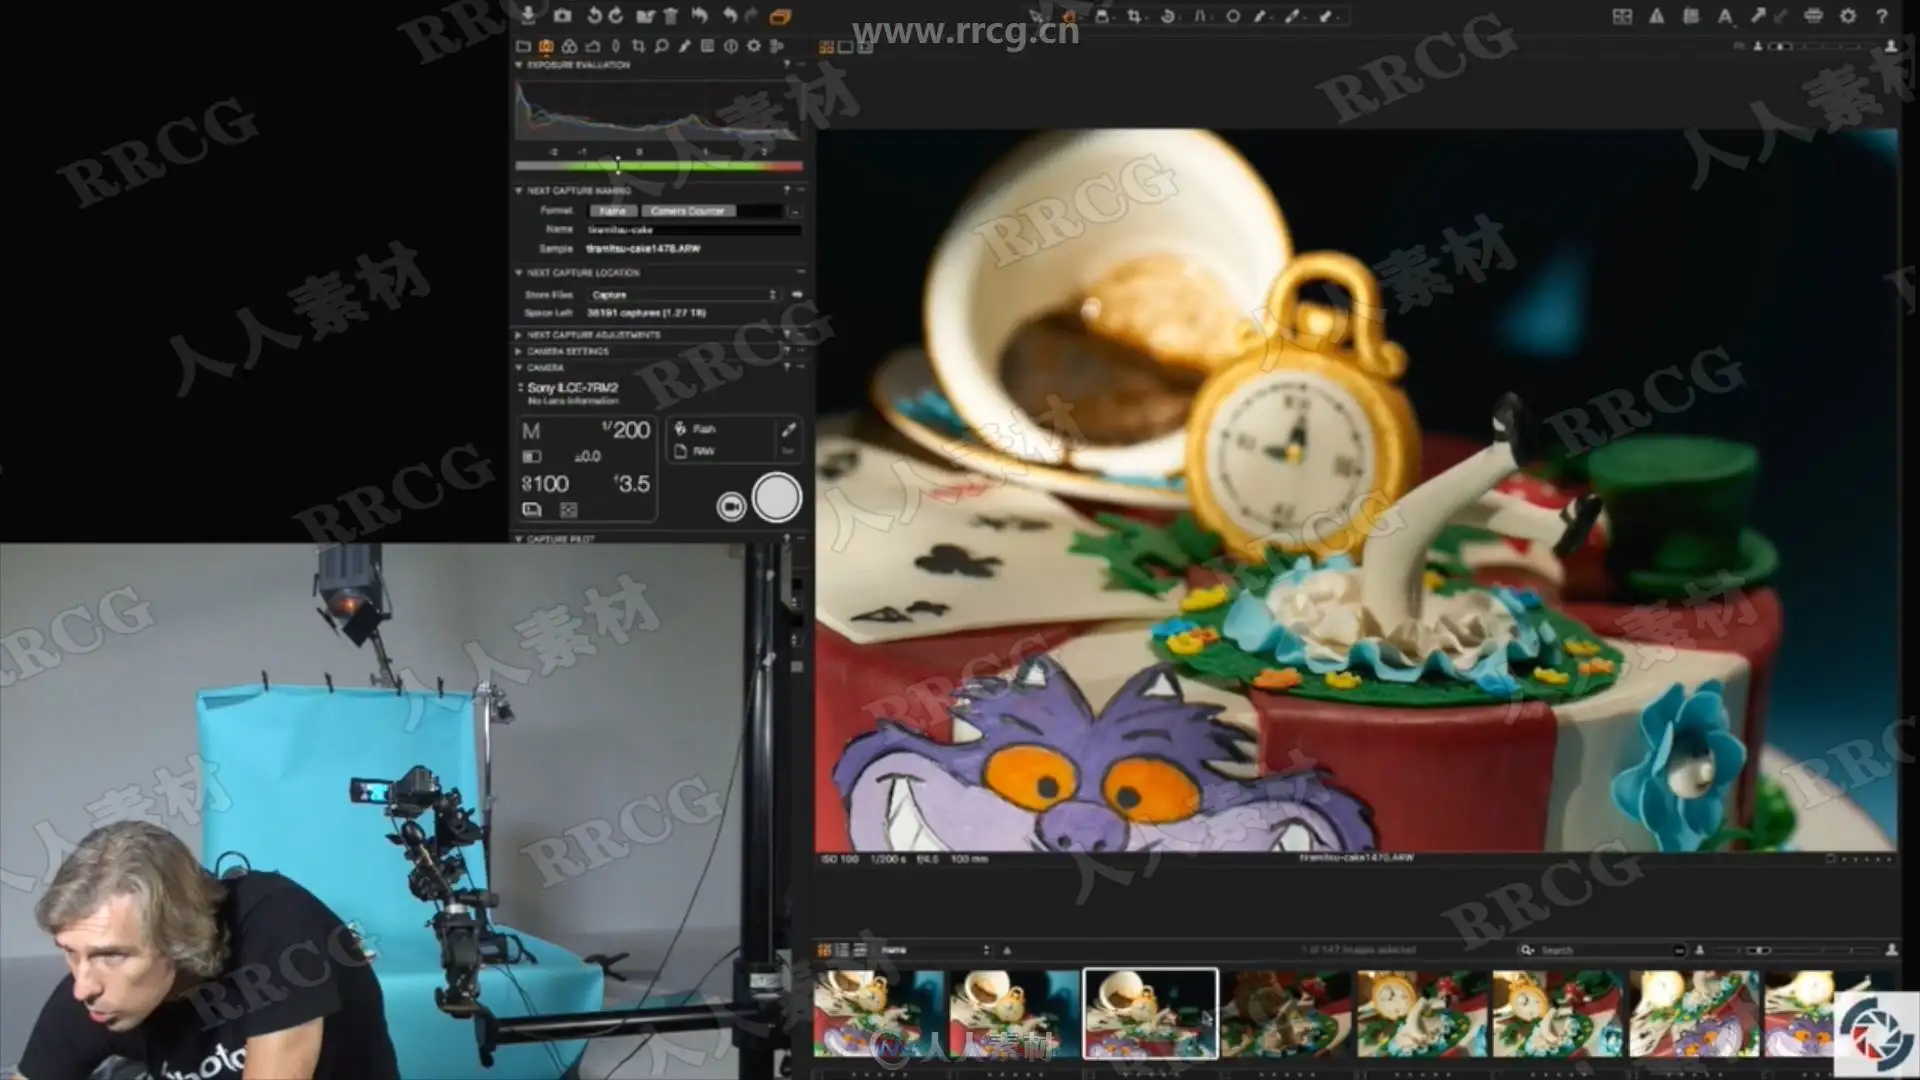This screenshot has height=1080, width=1920.
Task: Start Live View with video camera icon
Action: point(731,507)
